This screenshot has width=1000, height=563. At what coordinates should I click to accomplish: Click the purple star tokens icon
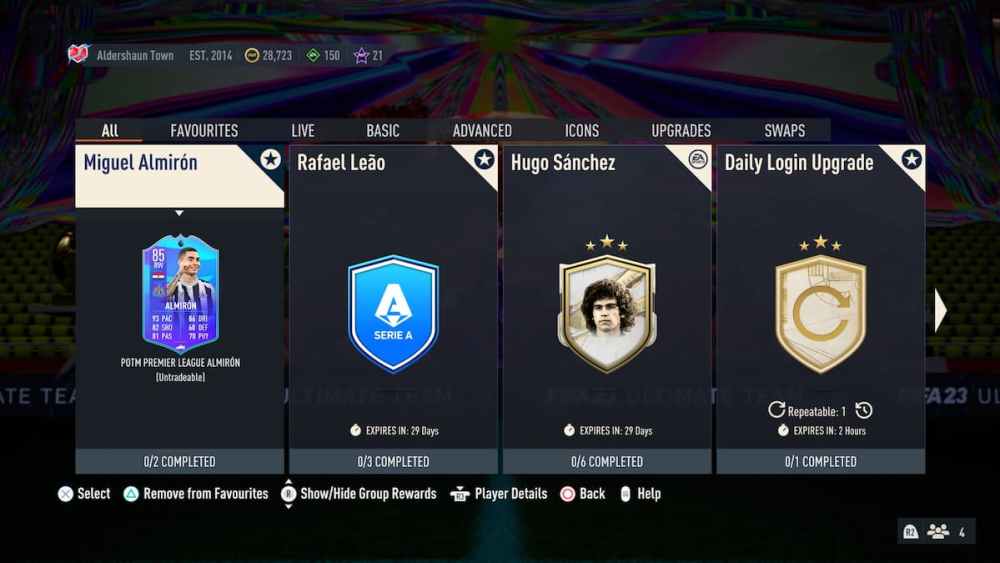tap(361, 55)
